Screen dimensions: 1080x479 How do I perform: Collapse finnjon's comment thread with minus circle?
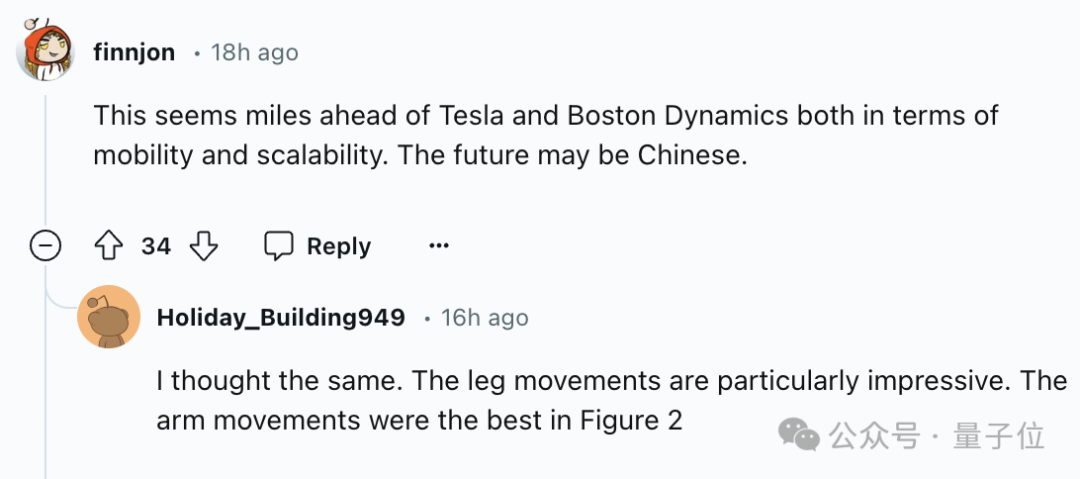point(45,246)
